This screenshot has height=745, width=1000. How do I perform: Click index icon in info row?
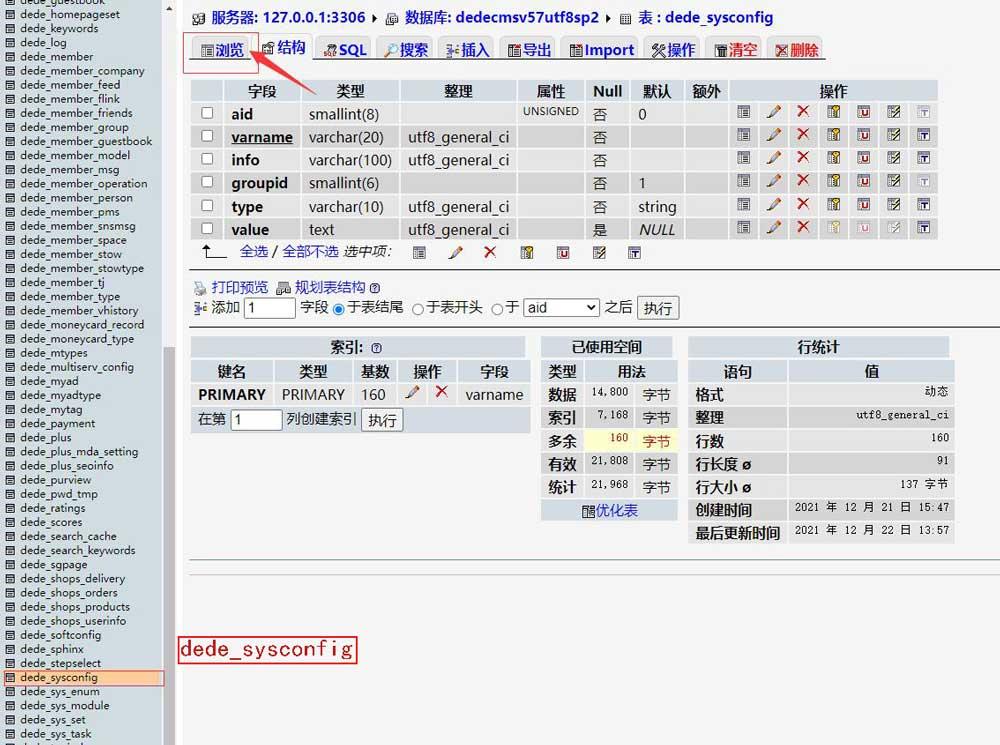point(893,158)
